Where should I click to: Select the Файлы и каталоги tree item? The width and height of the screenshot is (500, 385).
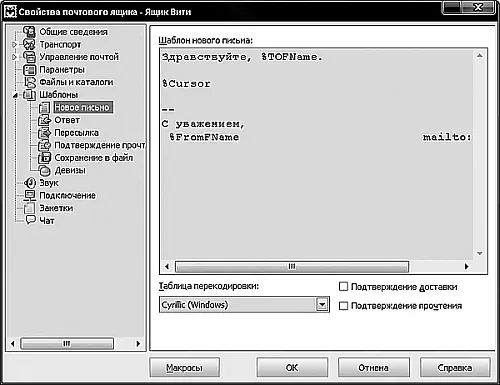(76, 82)
